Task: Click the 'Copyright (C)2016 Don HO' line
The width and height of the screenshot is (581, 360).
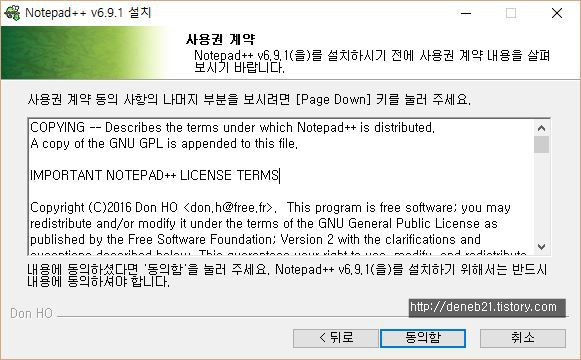Action: click(270, 207)
